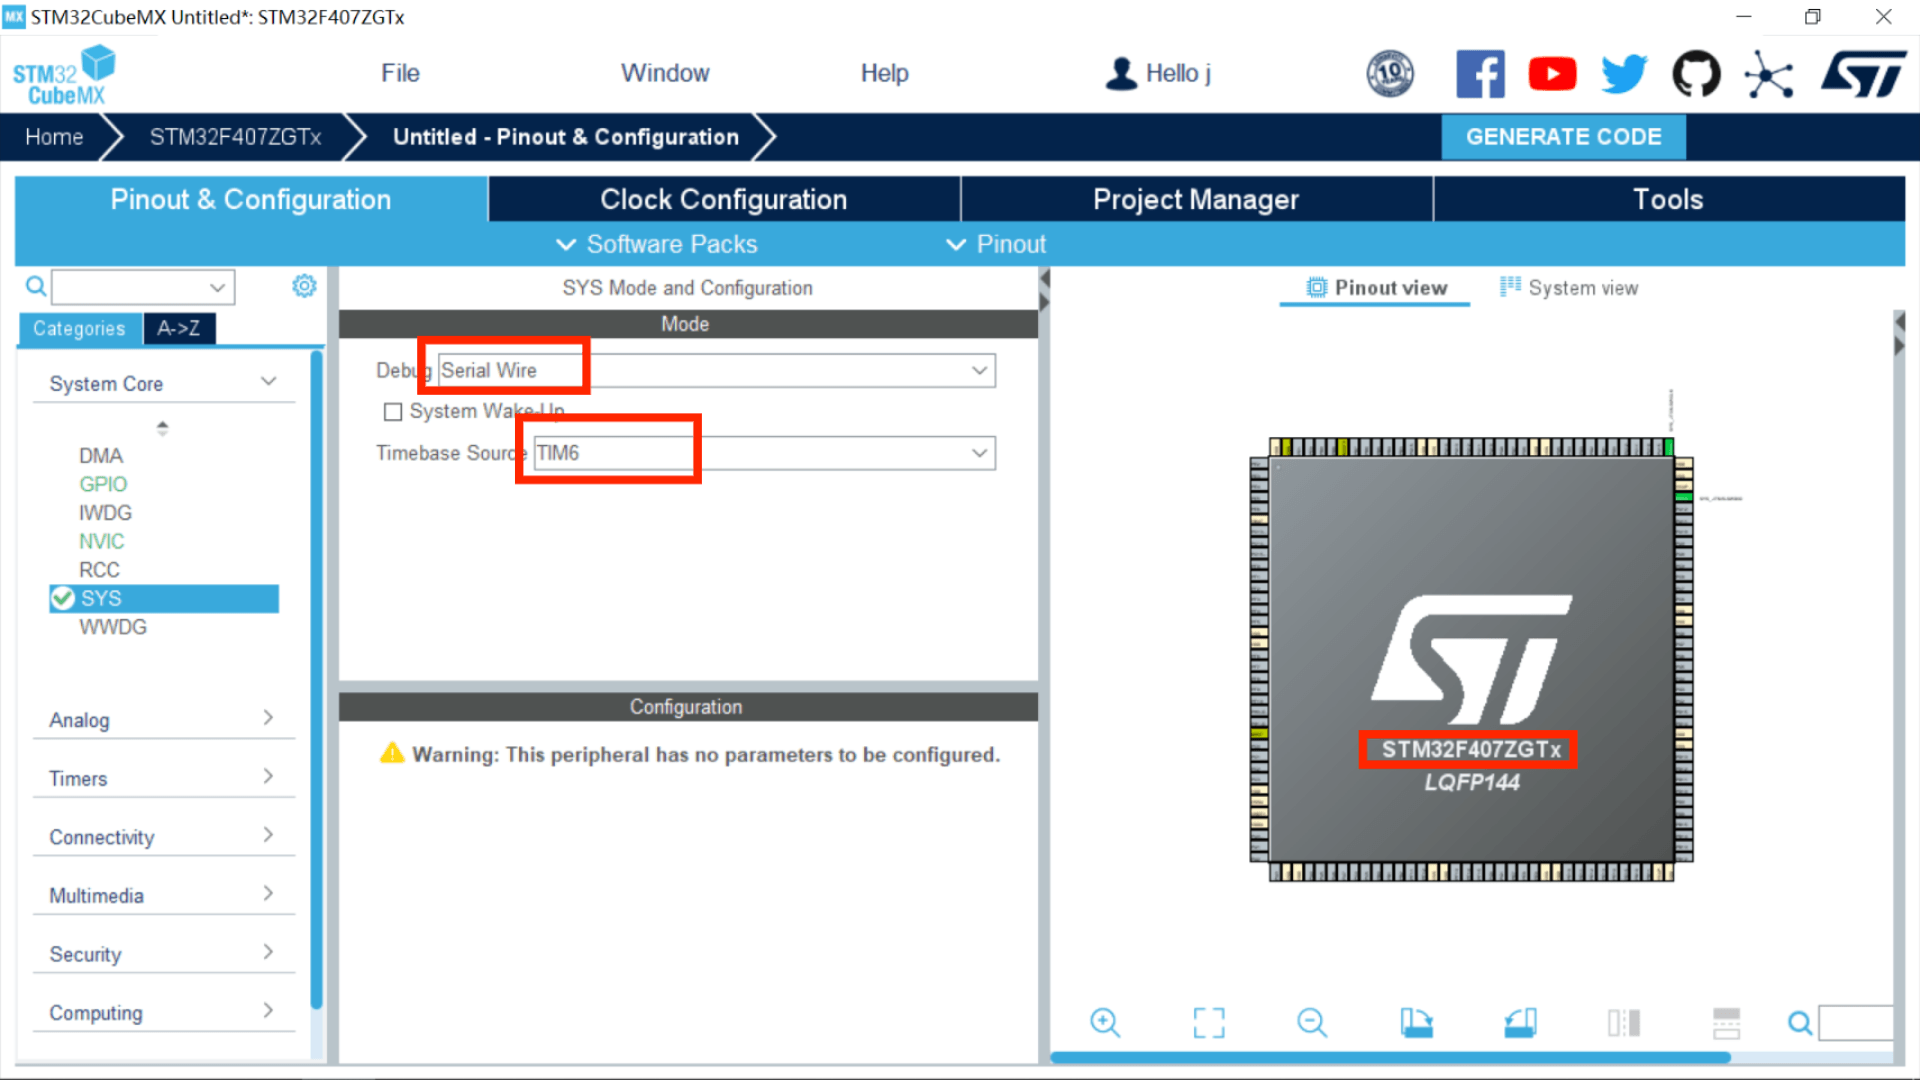Switch to the A->Z list tab
Viewport: 1920px width, 1080px height.
[178, 328]
